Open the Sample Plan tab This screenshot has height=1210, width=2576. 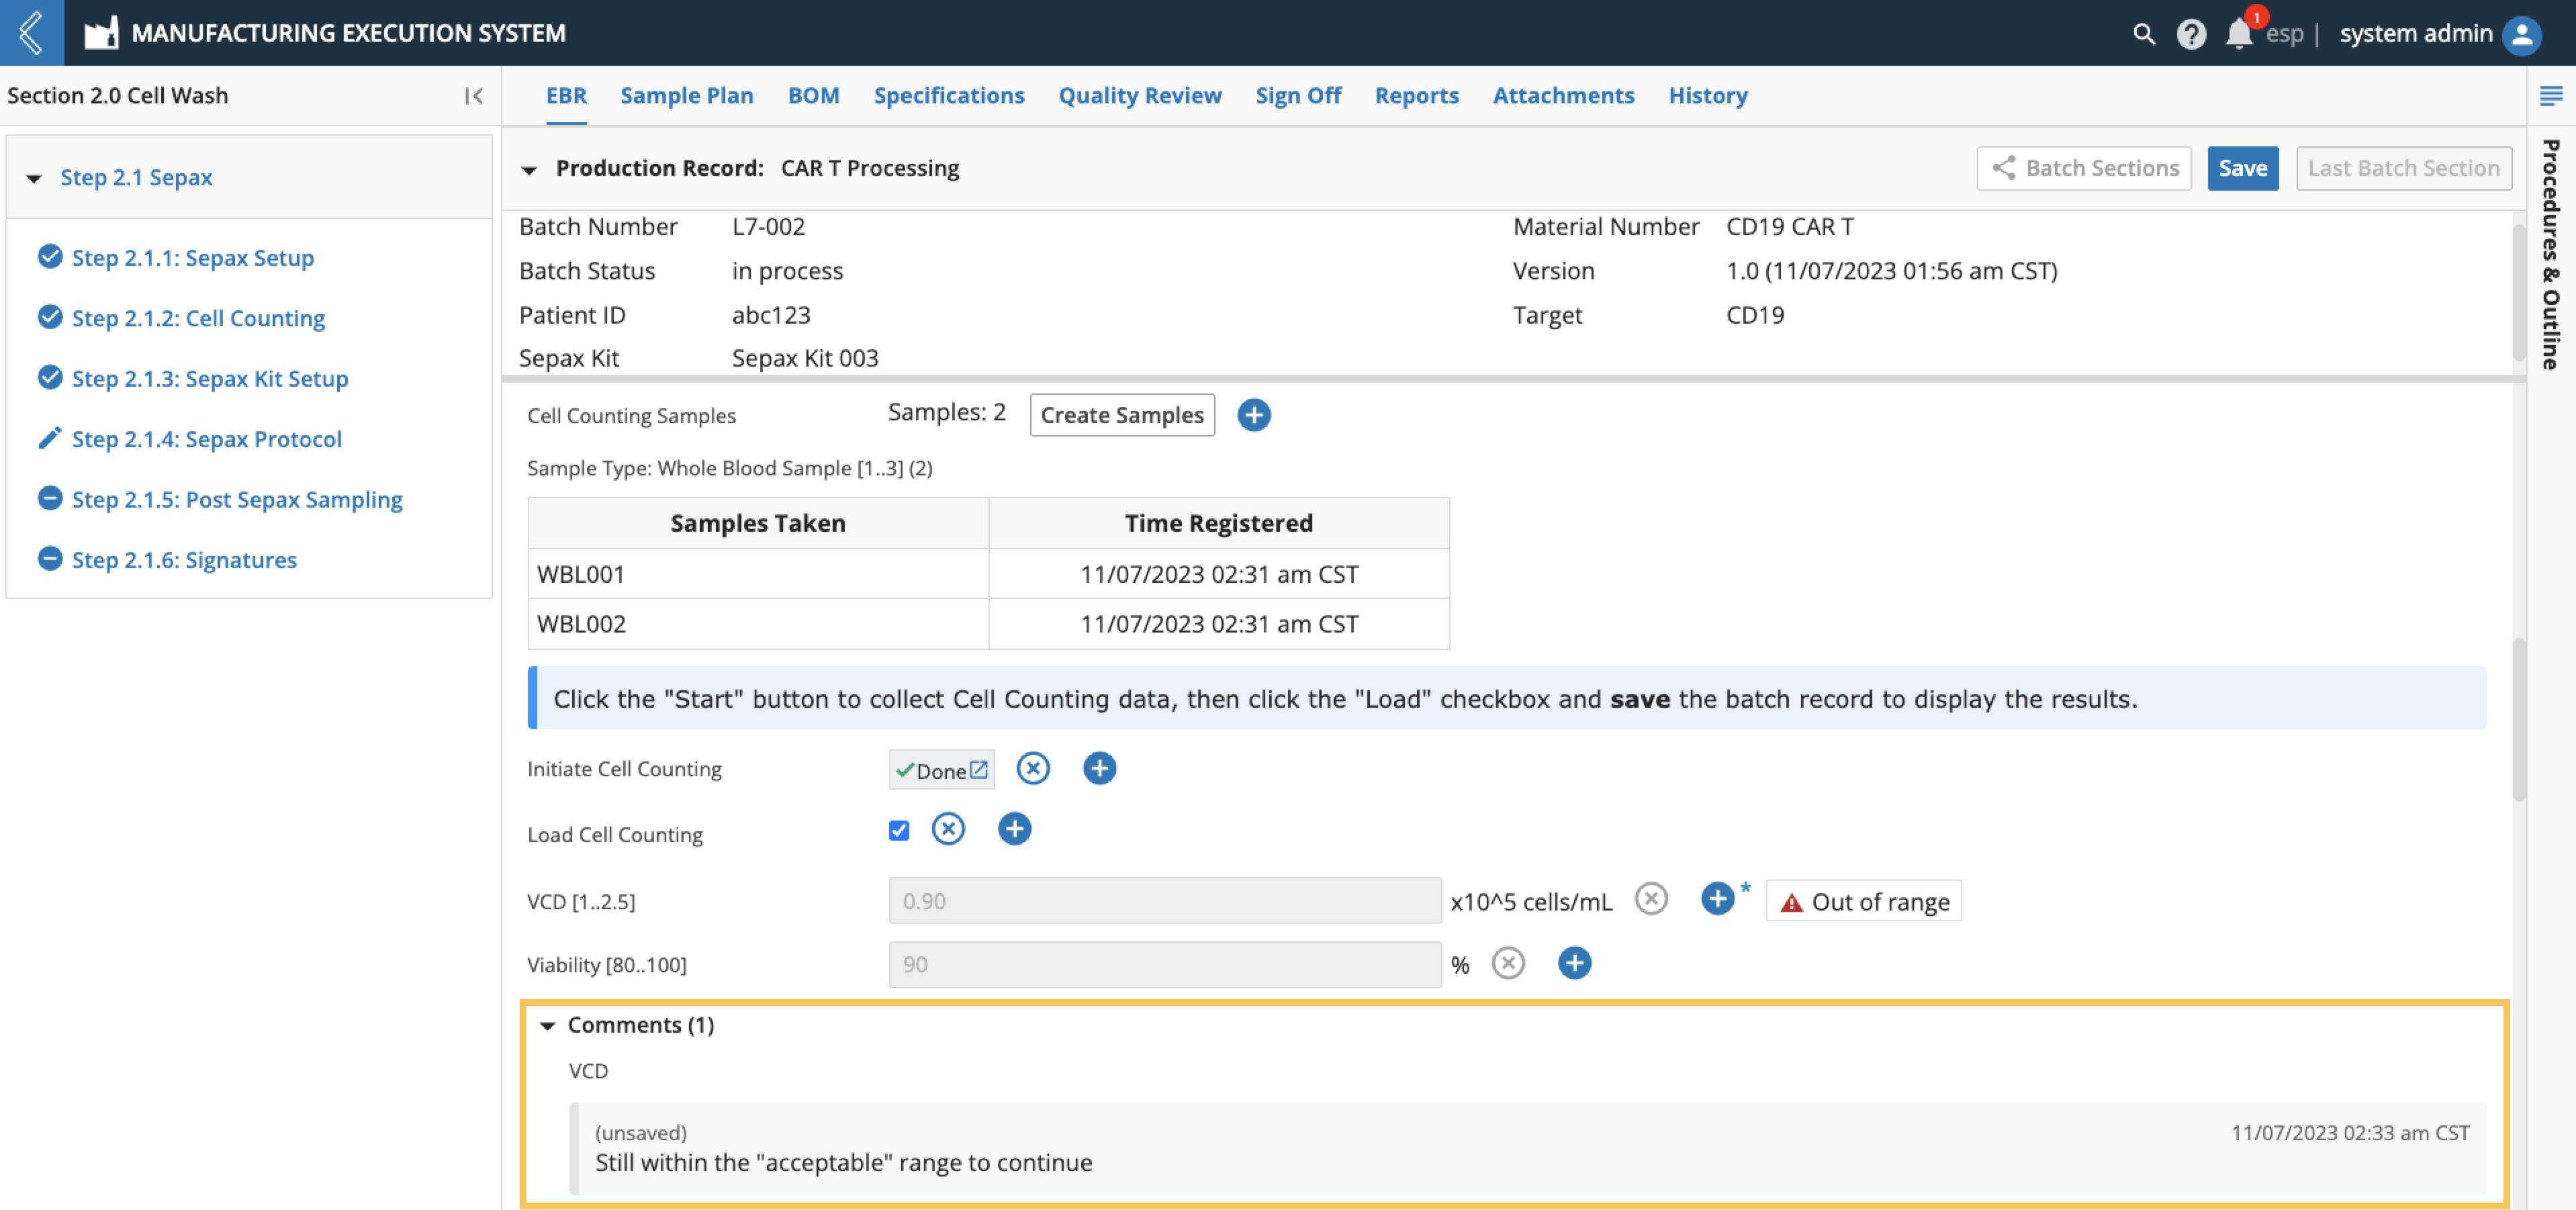pyautogui.click(x=686, y=96)
